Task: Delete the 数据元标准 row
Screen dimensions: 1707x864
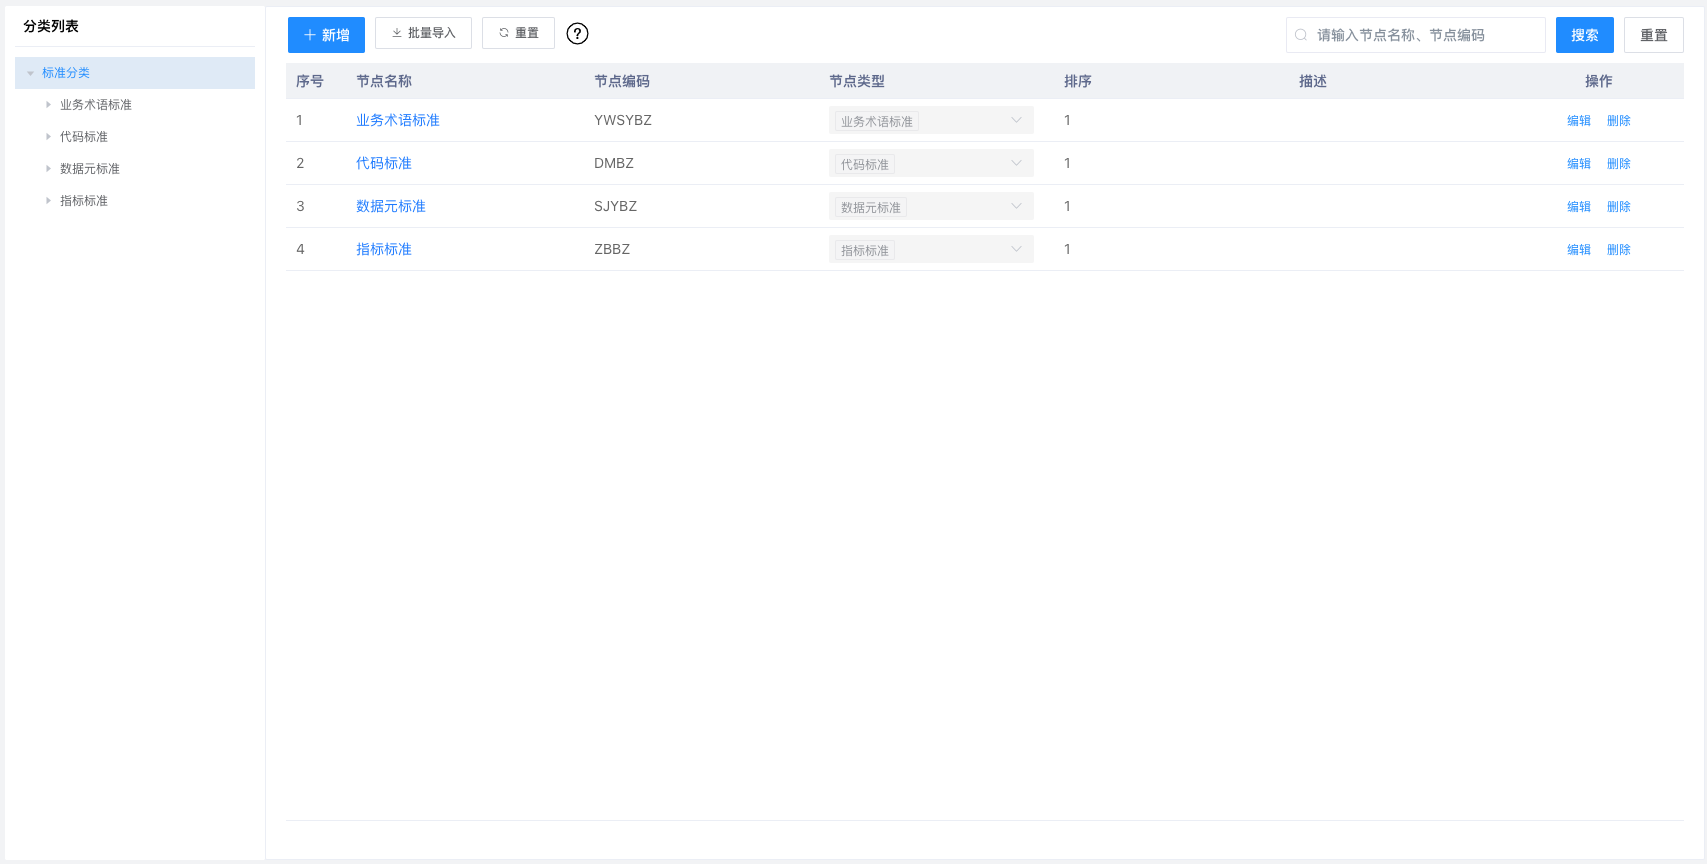Action: coord(1618,207)
